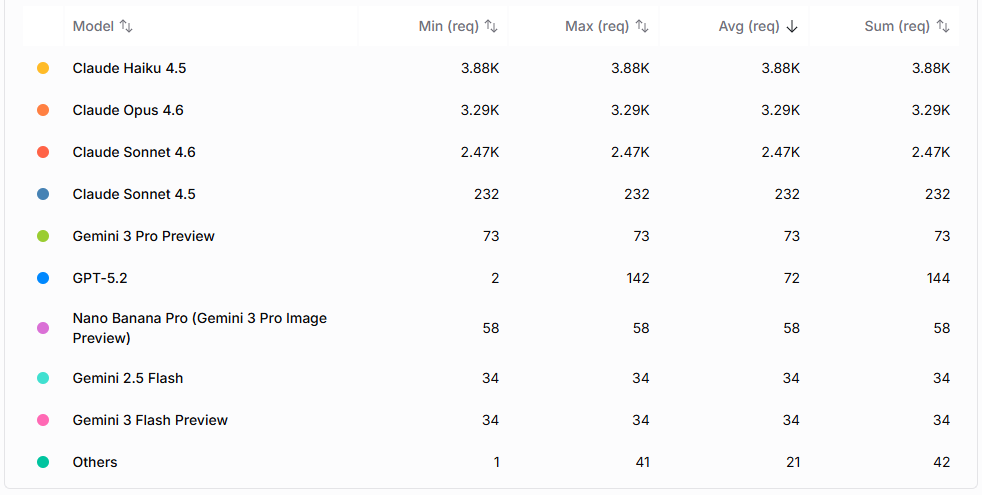Click the teal dot next to Others
The height and width of the screenshot is (495, 982).
(43, 462)
